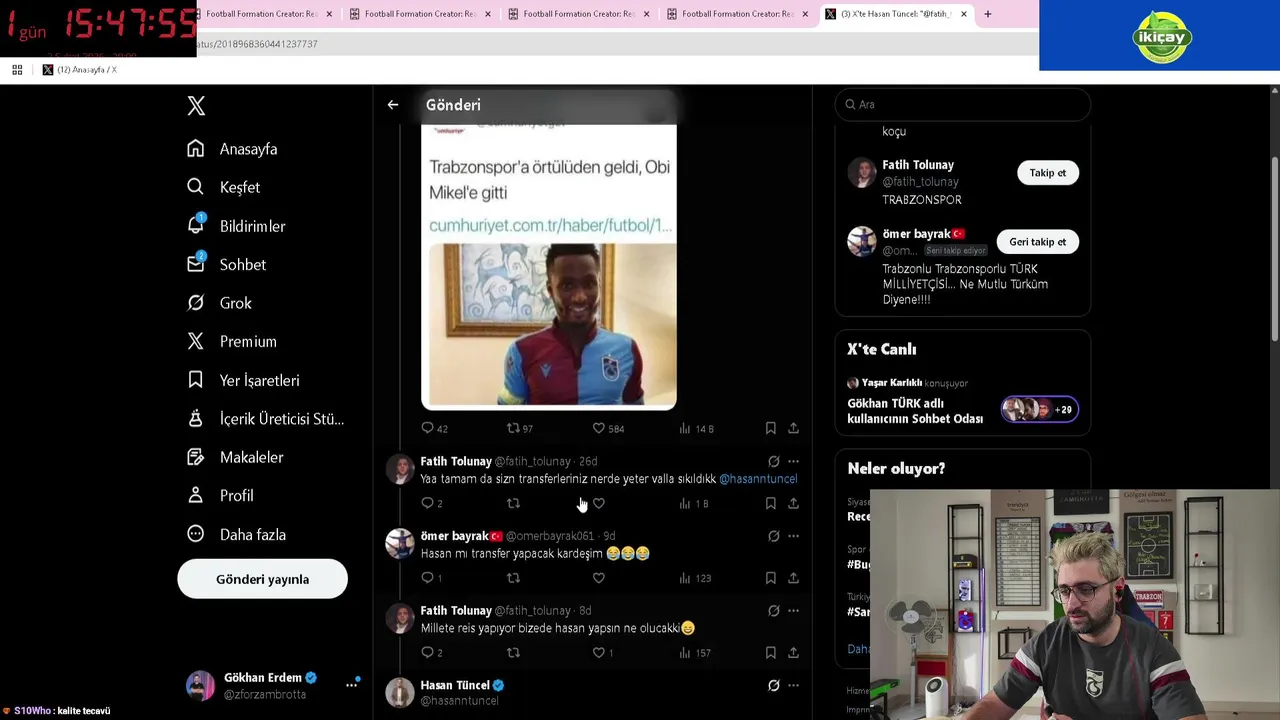Like ömer bayrak's comment
This screenshot has width=1280, height=720.
[598, 578]
